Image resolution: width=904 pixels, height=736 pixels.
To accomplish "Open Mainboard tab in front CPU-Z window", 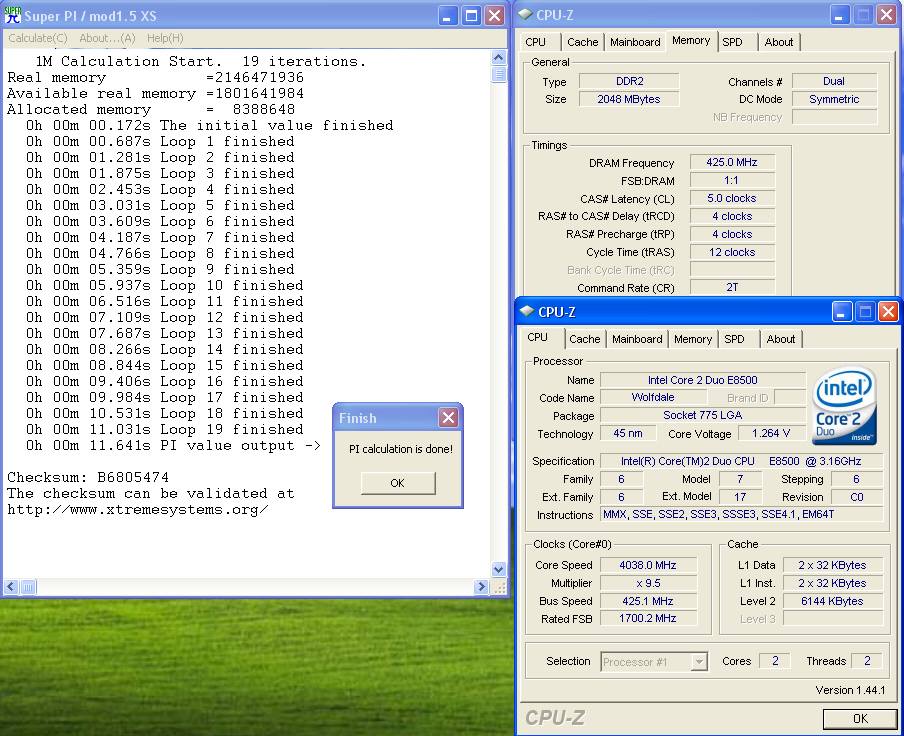I will click(637, 339).
